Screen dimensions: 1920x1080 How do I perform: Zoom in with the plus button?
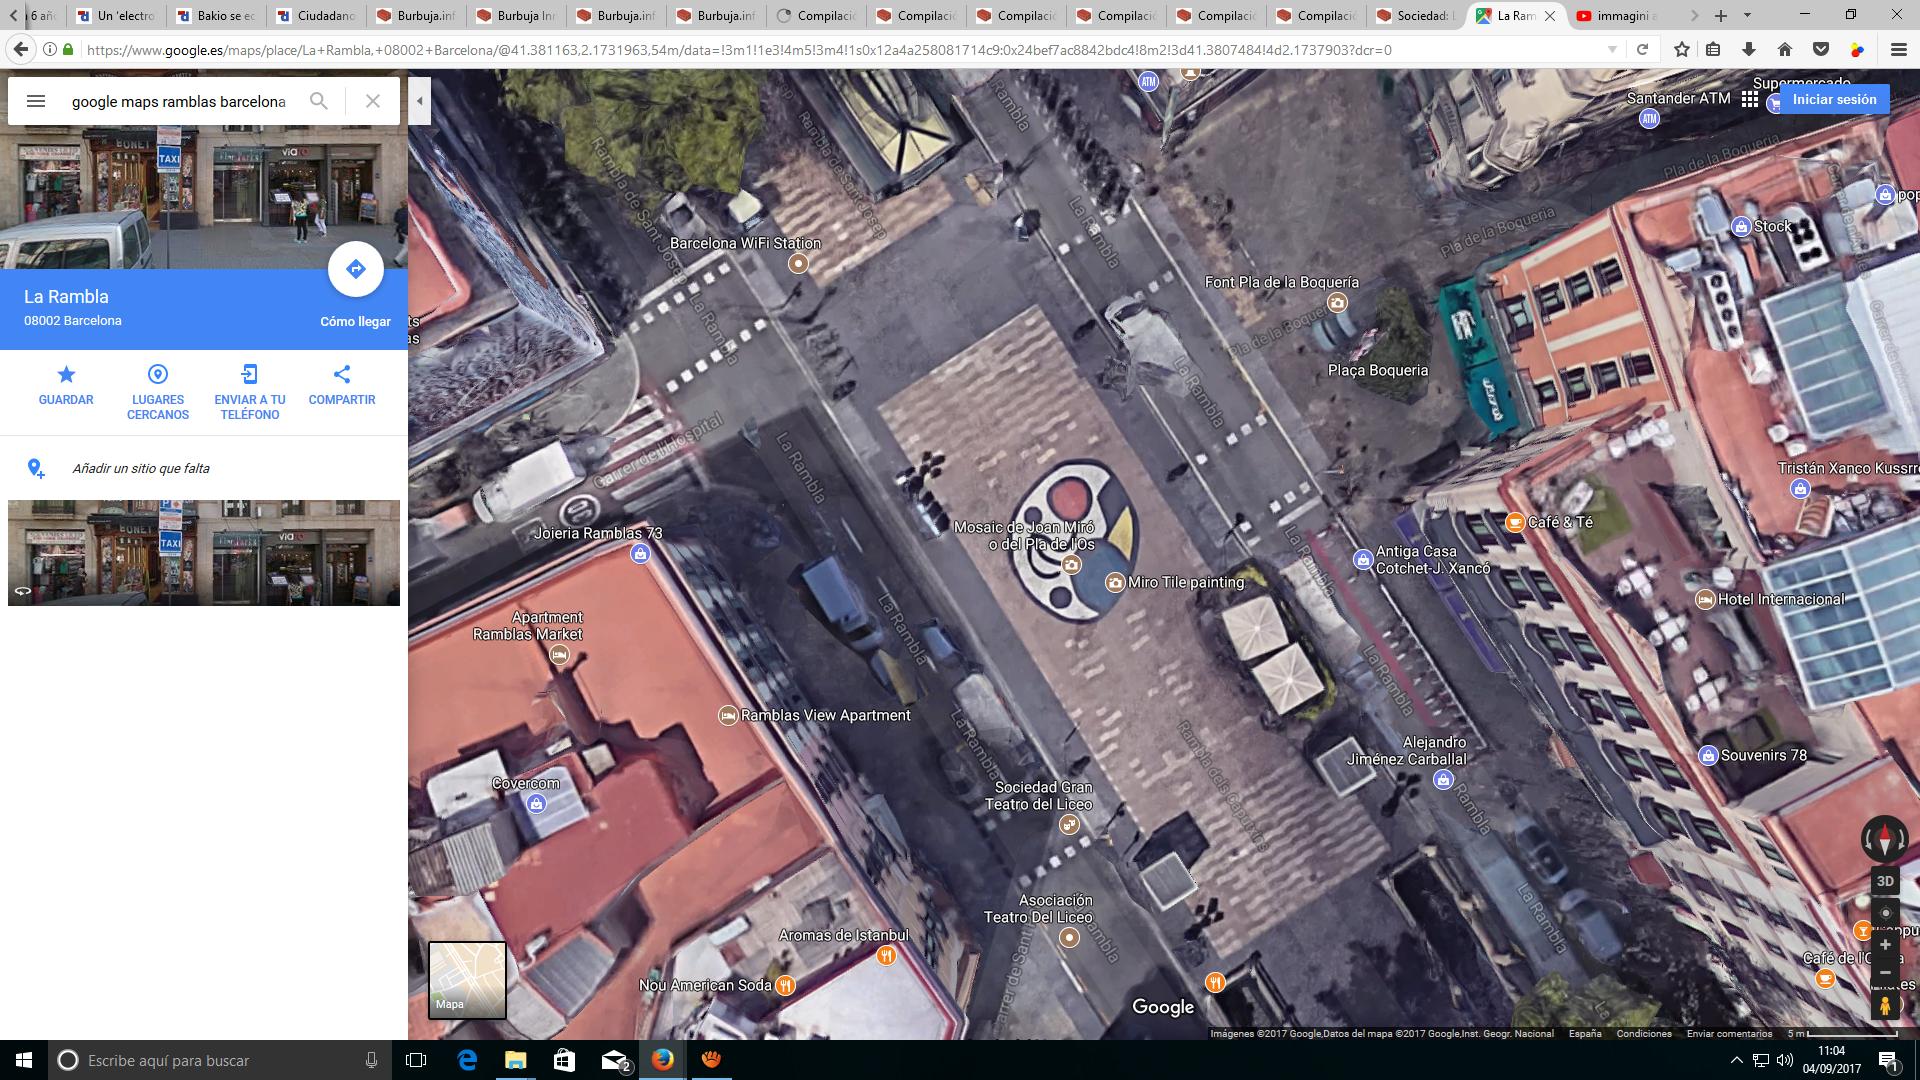(1885, 945)
